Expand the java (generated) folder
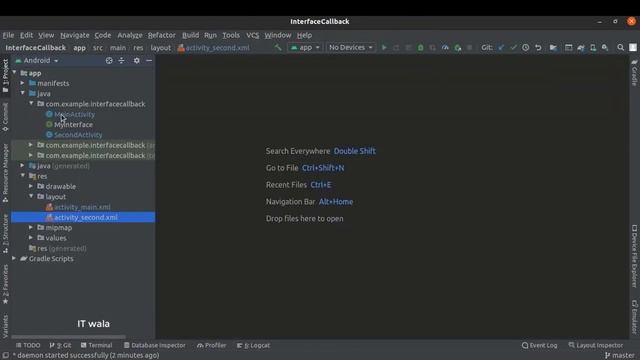This screenshot has width=640, height=360. coord(23,165)
